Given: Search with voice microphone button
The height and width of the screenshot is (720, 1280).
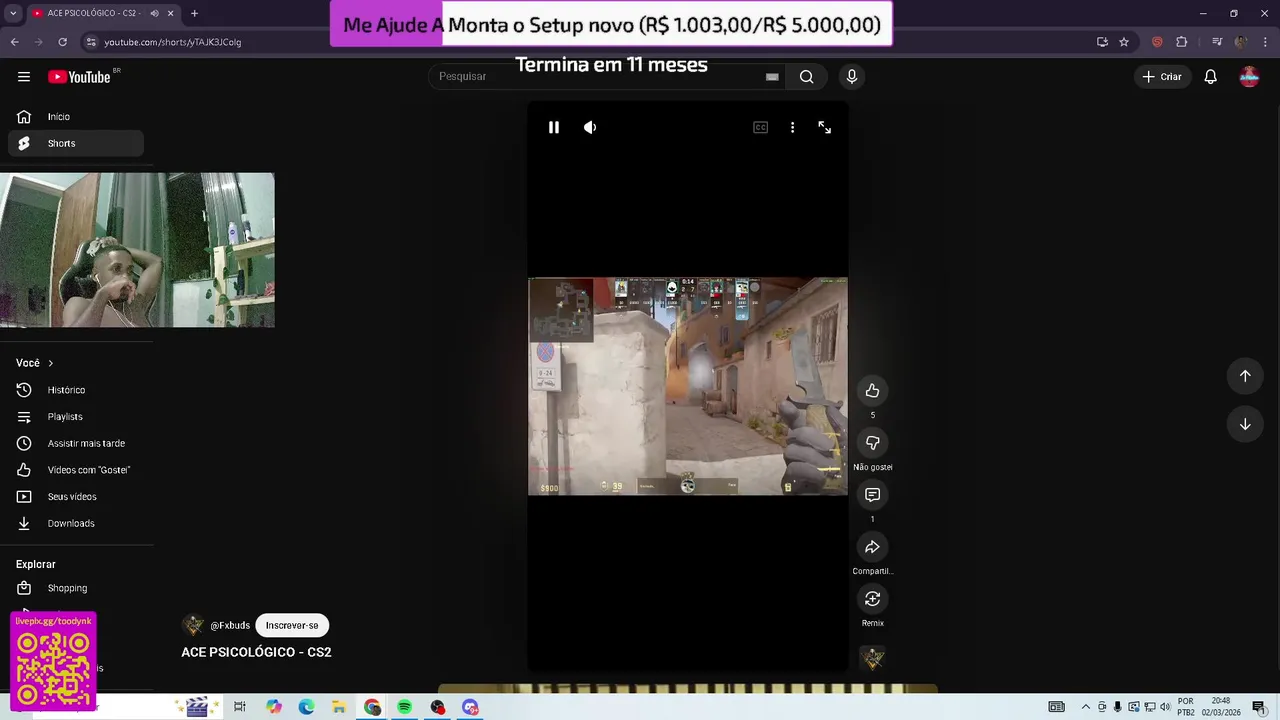Looking at the screenshot, I should pyautogui.click(x=852, y=77).
